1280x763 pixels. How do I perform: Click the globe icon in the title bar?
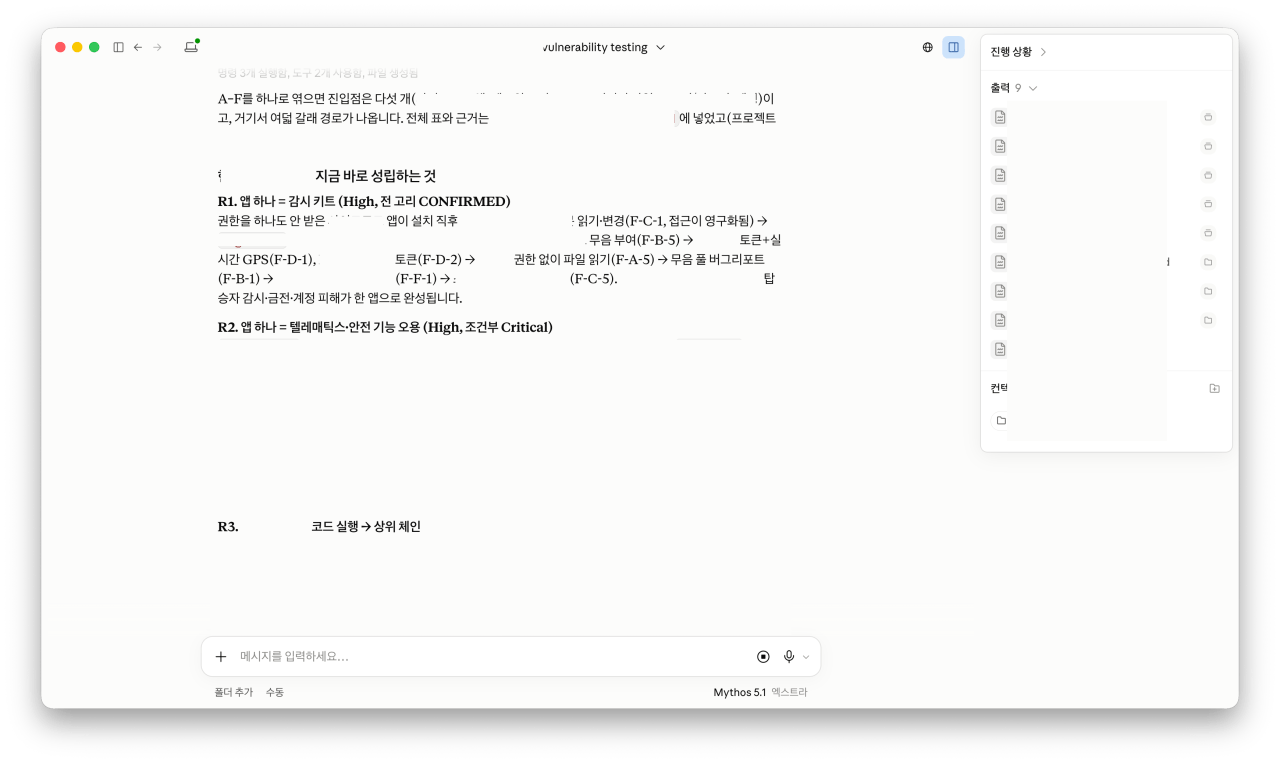[928, 47]
